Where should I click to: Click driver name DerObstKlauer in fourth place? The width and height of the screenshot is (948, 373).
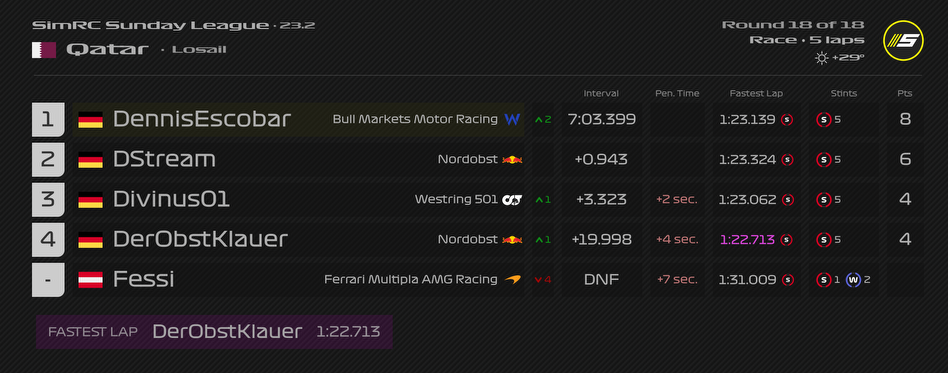click(x=200, y=239)
